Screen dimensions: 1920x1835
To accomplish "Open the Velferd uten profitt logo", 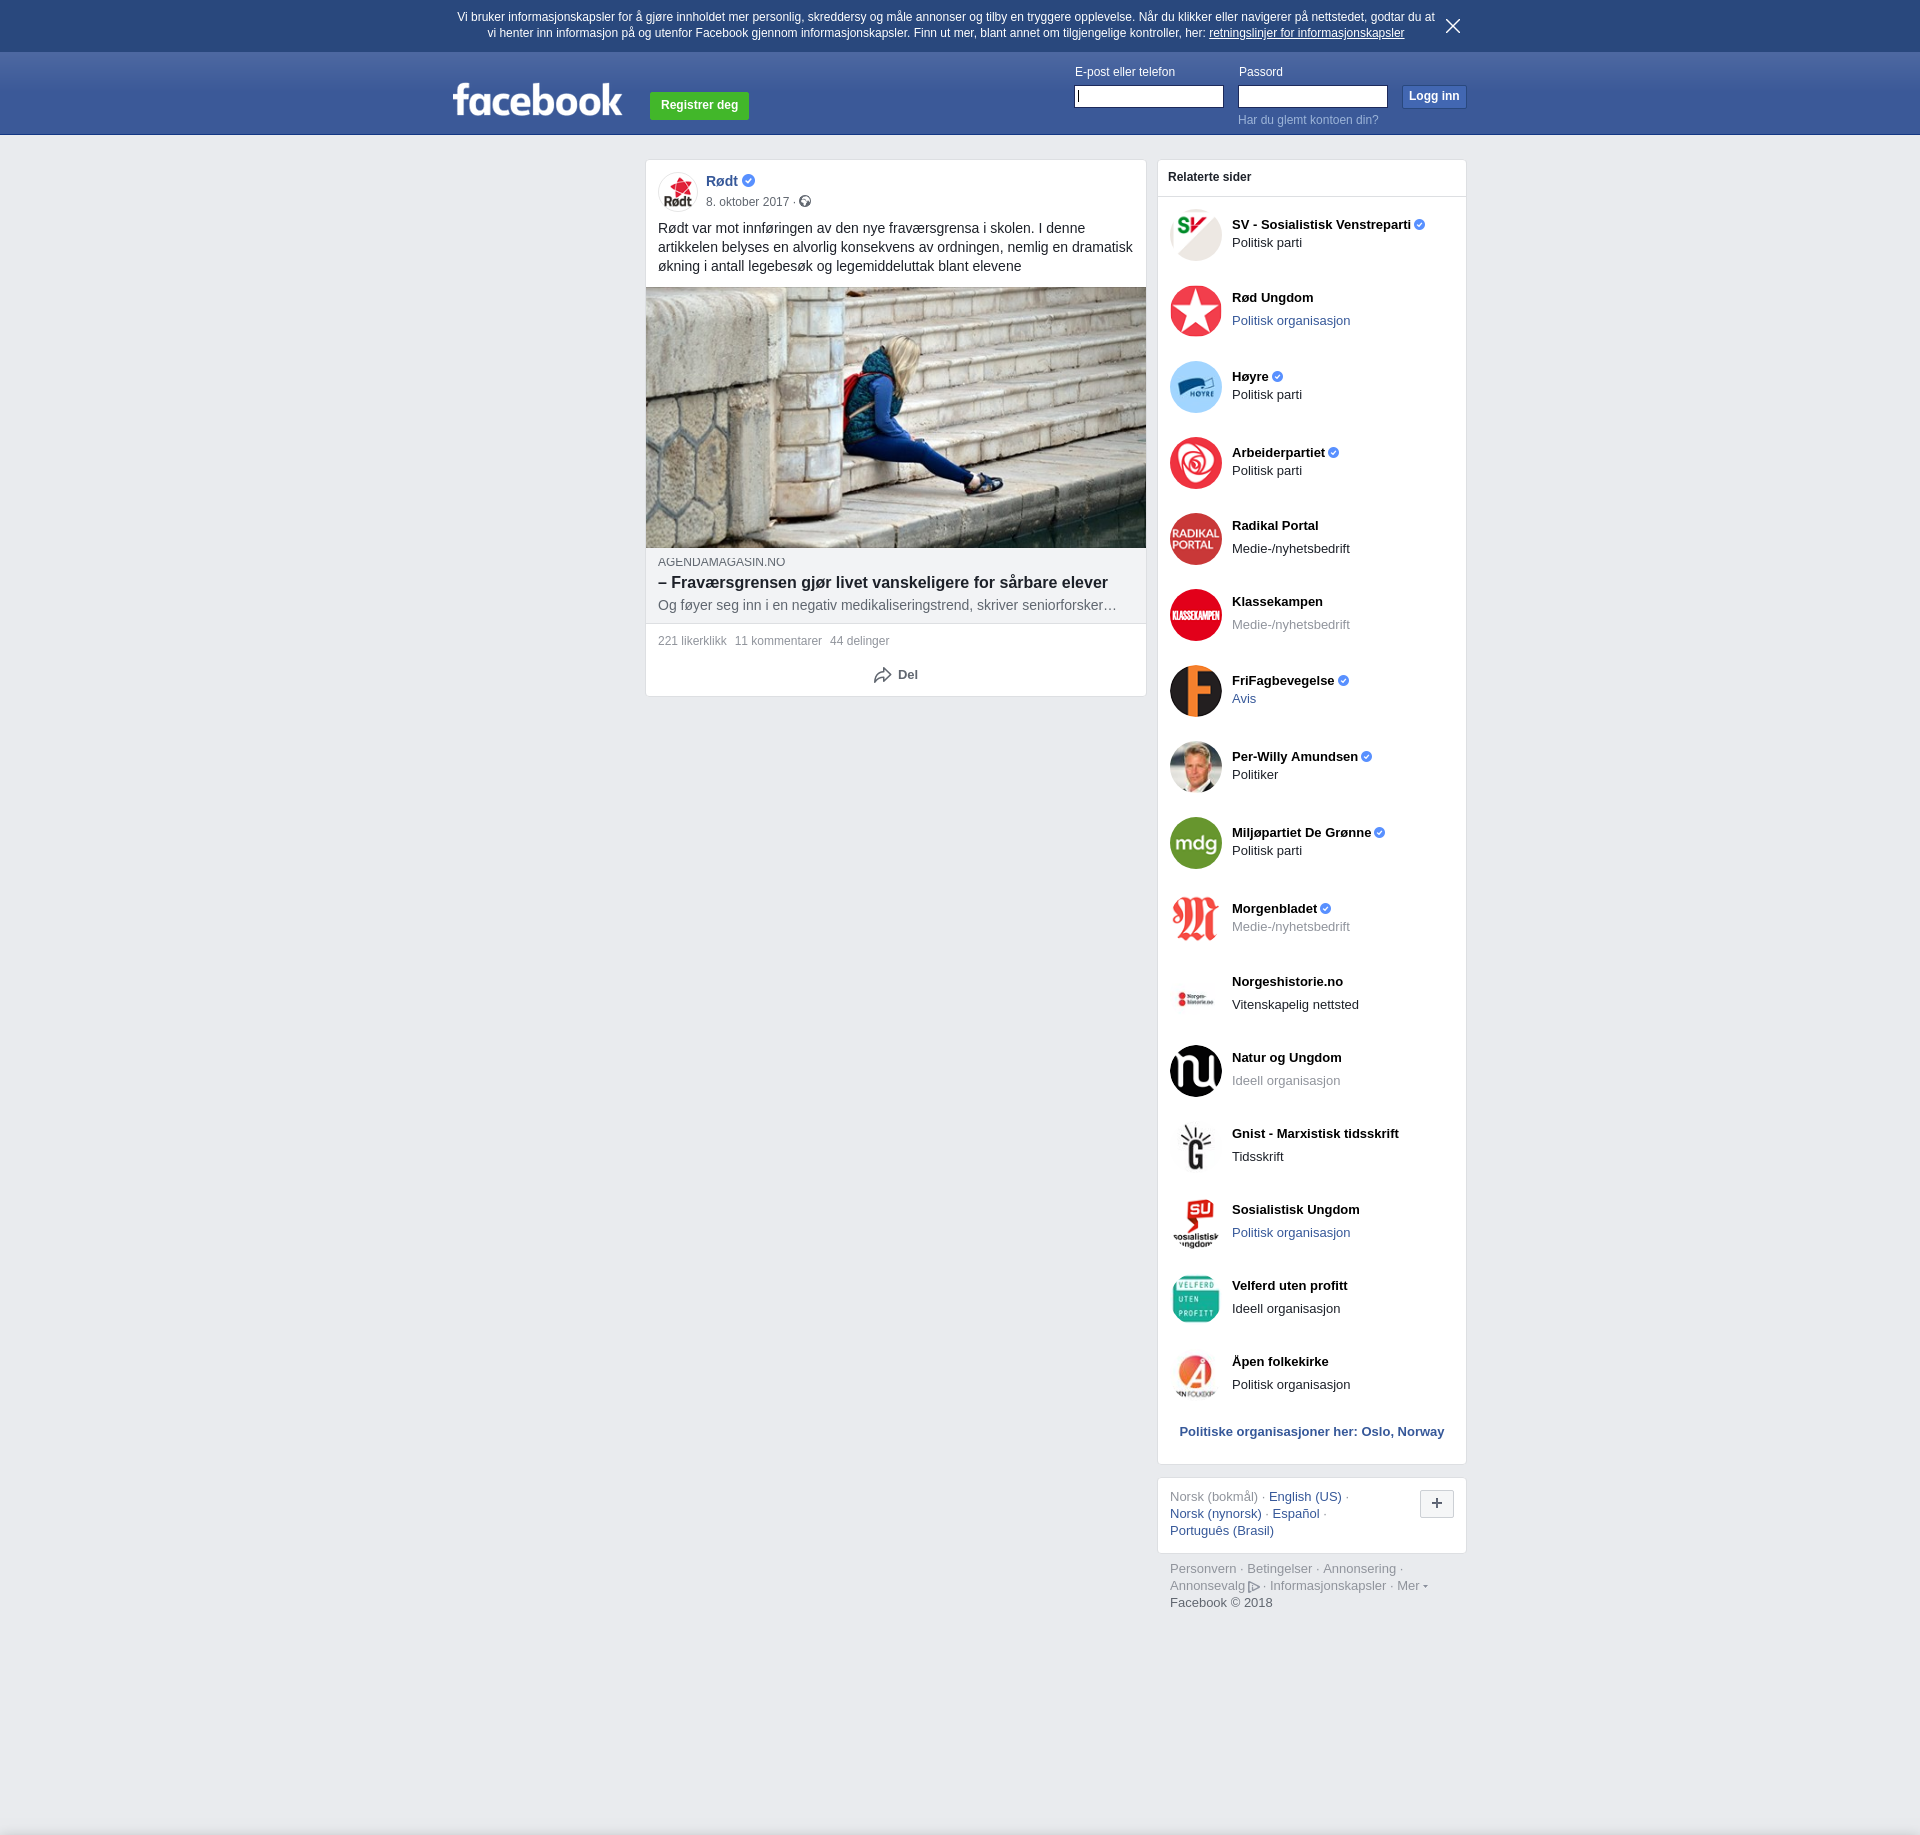I will 1196,1299.
